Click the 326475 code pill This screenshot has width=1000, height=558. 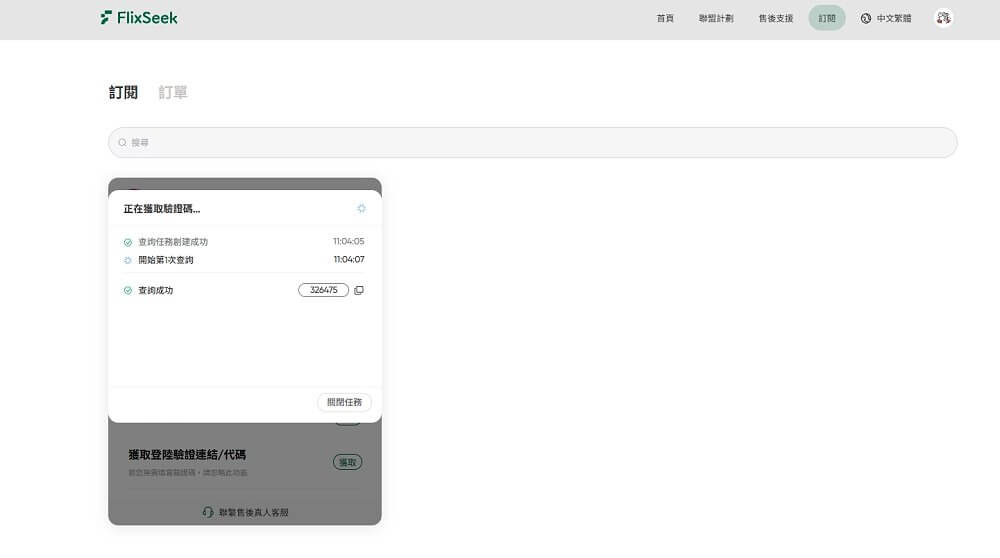pos(323,290)
